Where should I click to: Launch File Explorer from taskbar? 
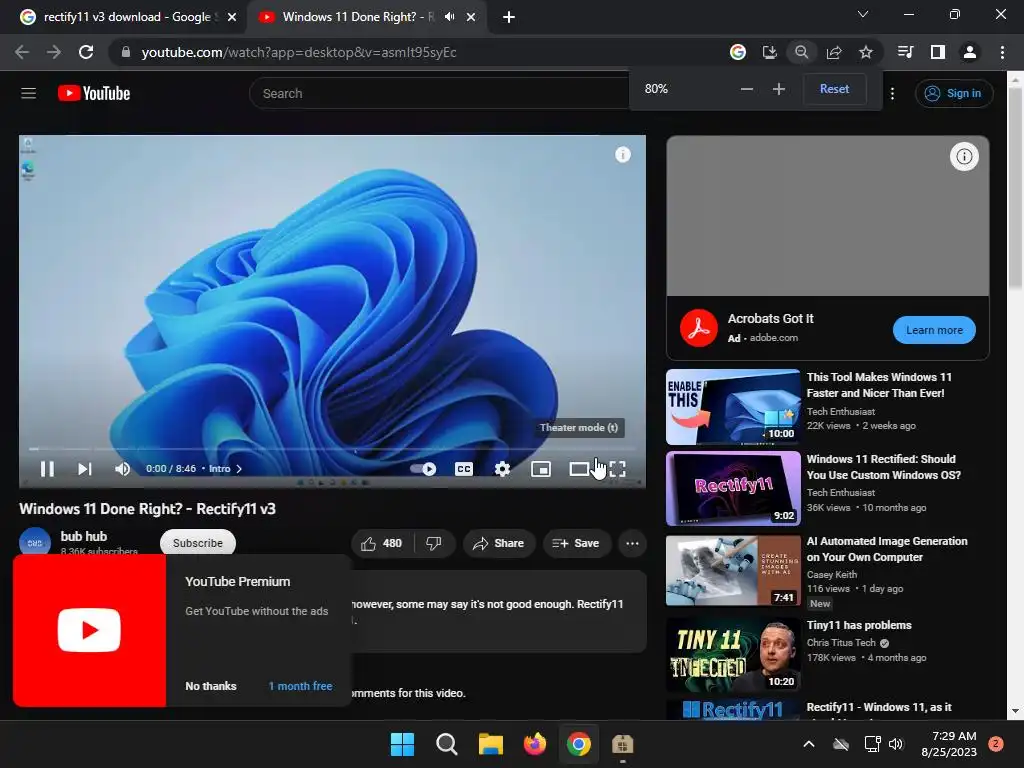coord(490,744)
